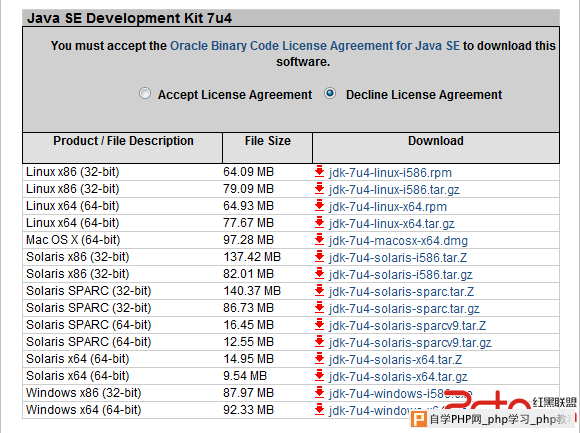580x433 pixels.
Task: Click red download arrow for jdk-7u4-linux-x64.rpm
Action: [x=319, y=206]
